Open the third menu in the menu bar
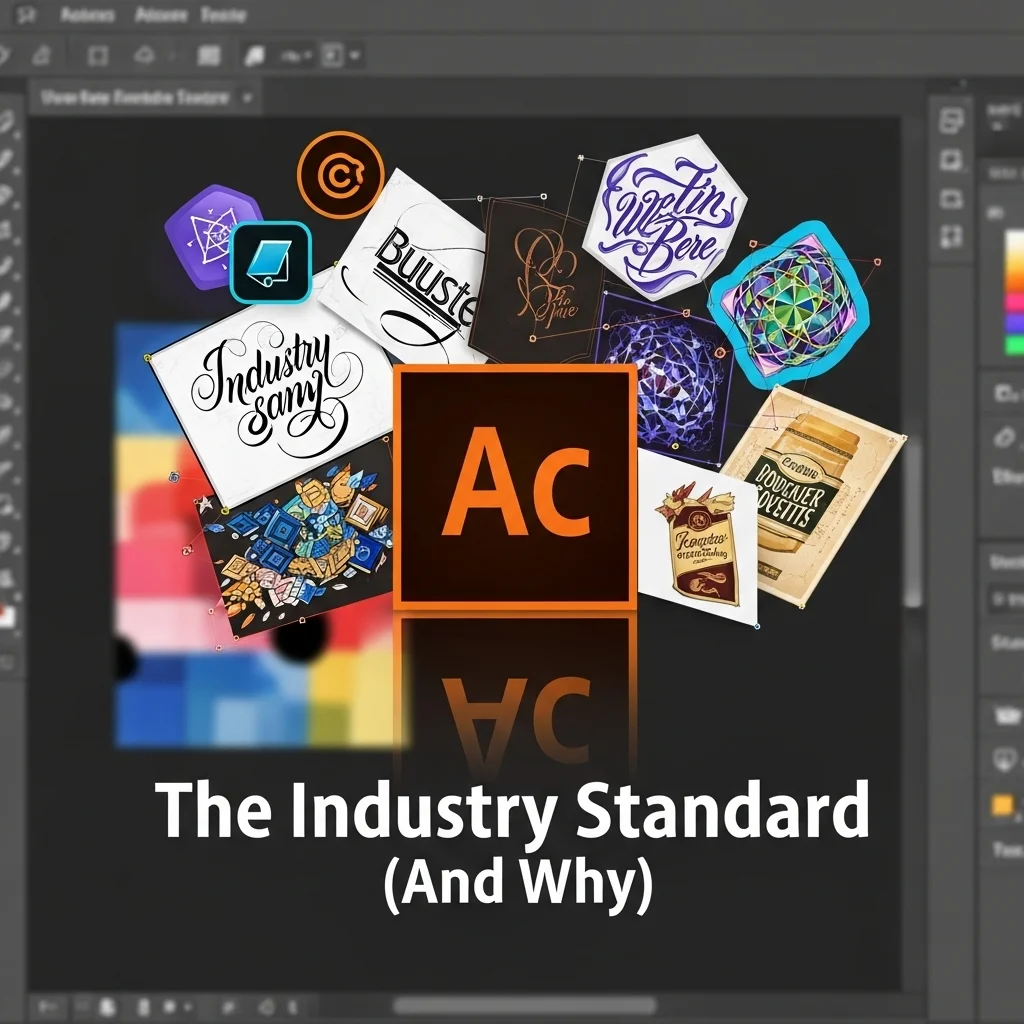 (x=223, y=15)
